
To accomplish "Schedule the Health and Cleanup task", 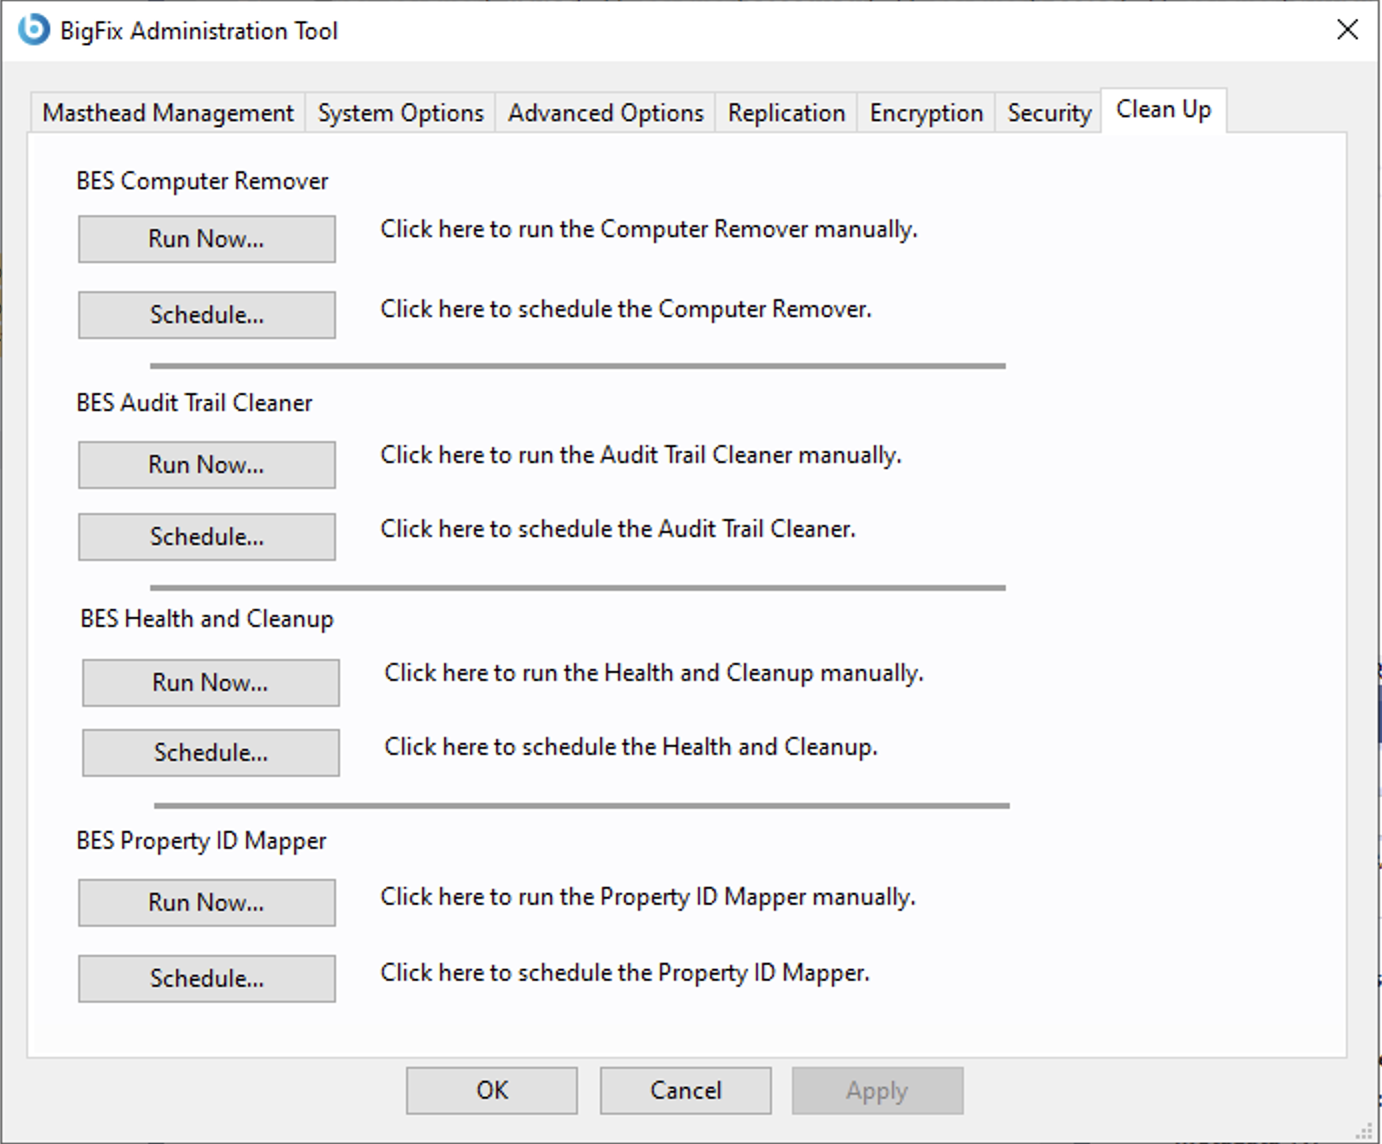I will pos(211,753).
